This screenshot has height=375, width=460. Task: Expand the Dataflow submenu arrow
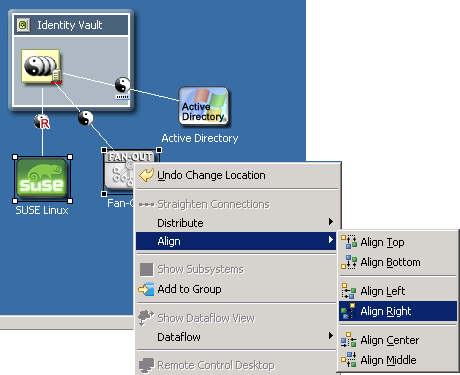click(x=331, y=335)
